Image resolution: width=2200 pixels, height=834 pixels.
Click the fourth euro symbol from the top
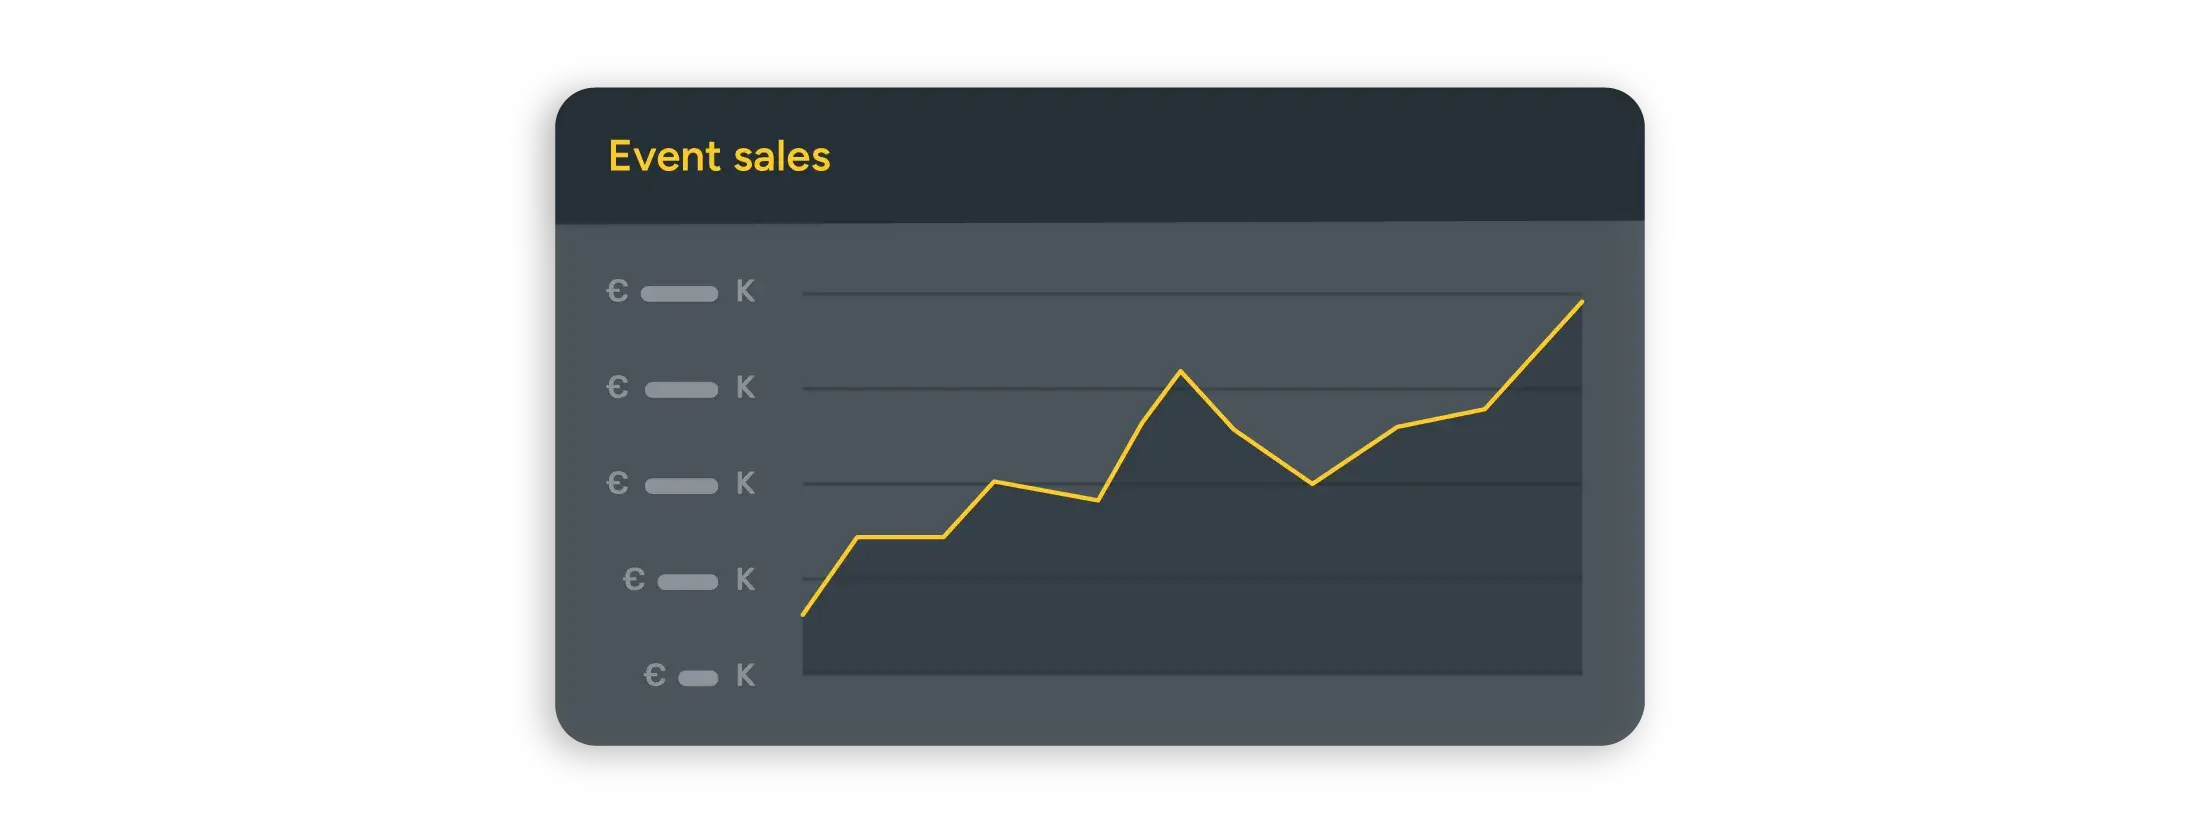coord(633,579)
